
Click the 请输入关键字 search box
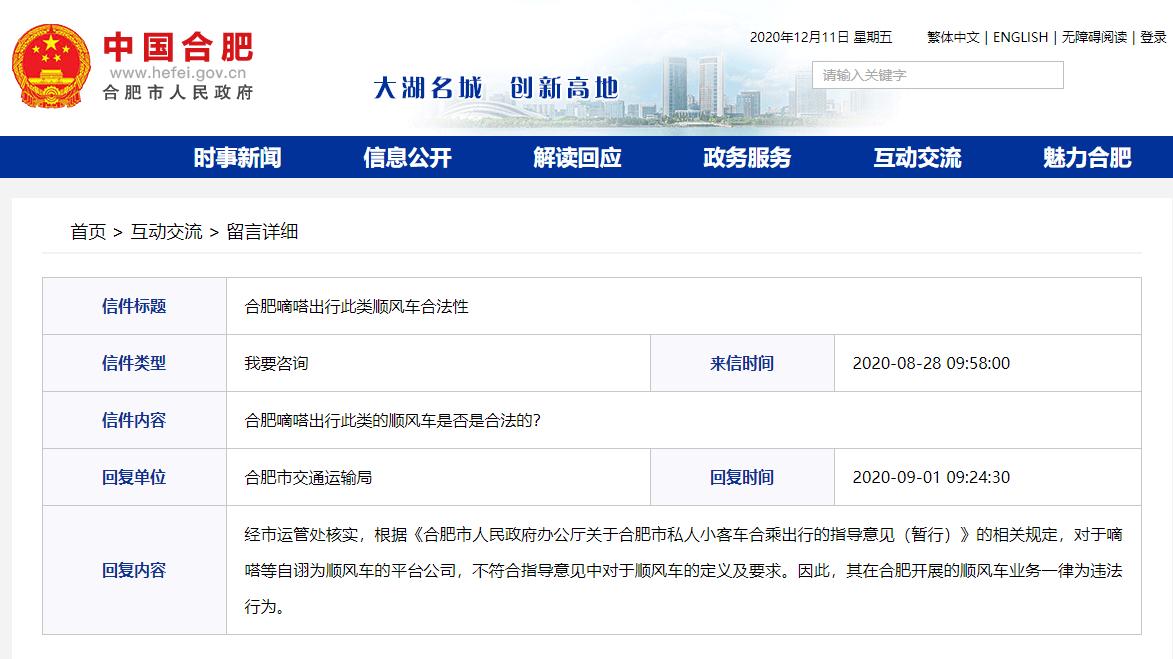[937, 74]
